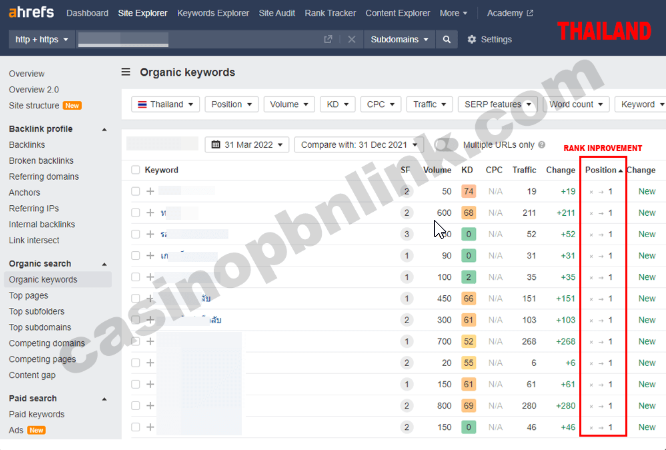Click the help icon beside Multiple URLs only
The width and height of the screenshot is (666, 450).
click(542, 144)
